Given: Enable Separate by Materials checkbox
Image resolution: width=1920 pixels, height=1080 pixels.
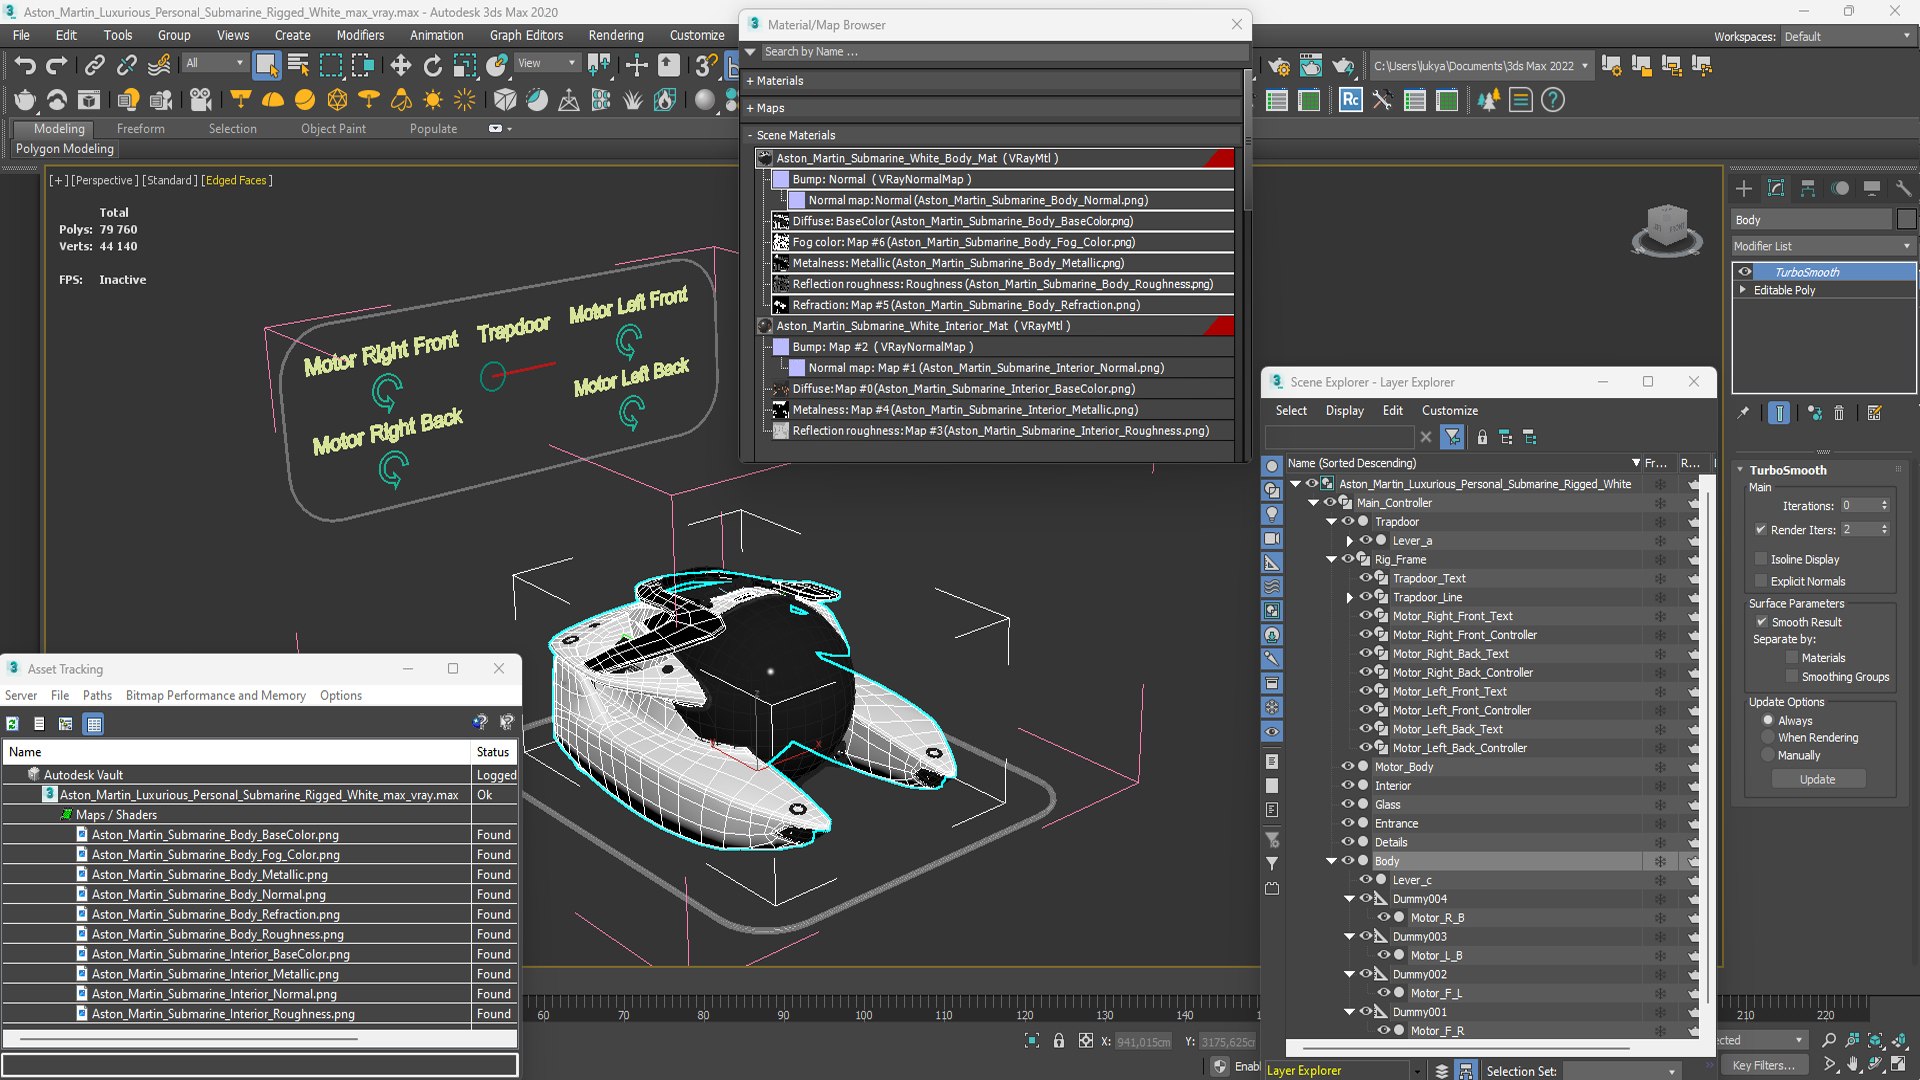Looking at the screenshot, I should 1792,658.
